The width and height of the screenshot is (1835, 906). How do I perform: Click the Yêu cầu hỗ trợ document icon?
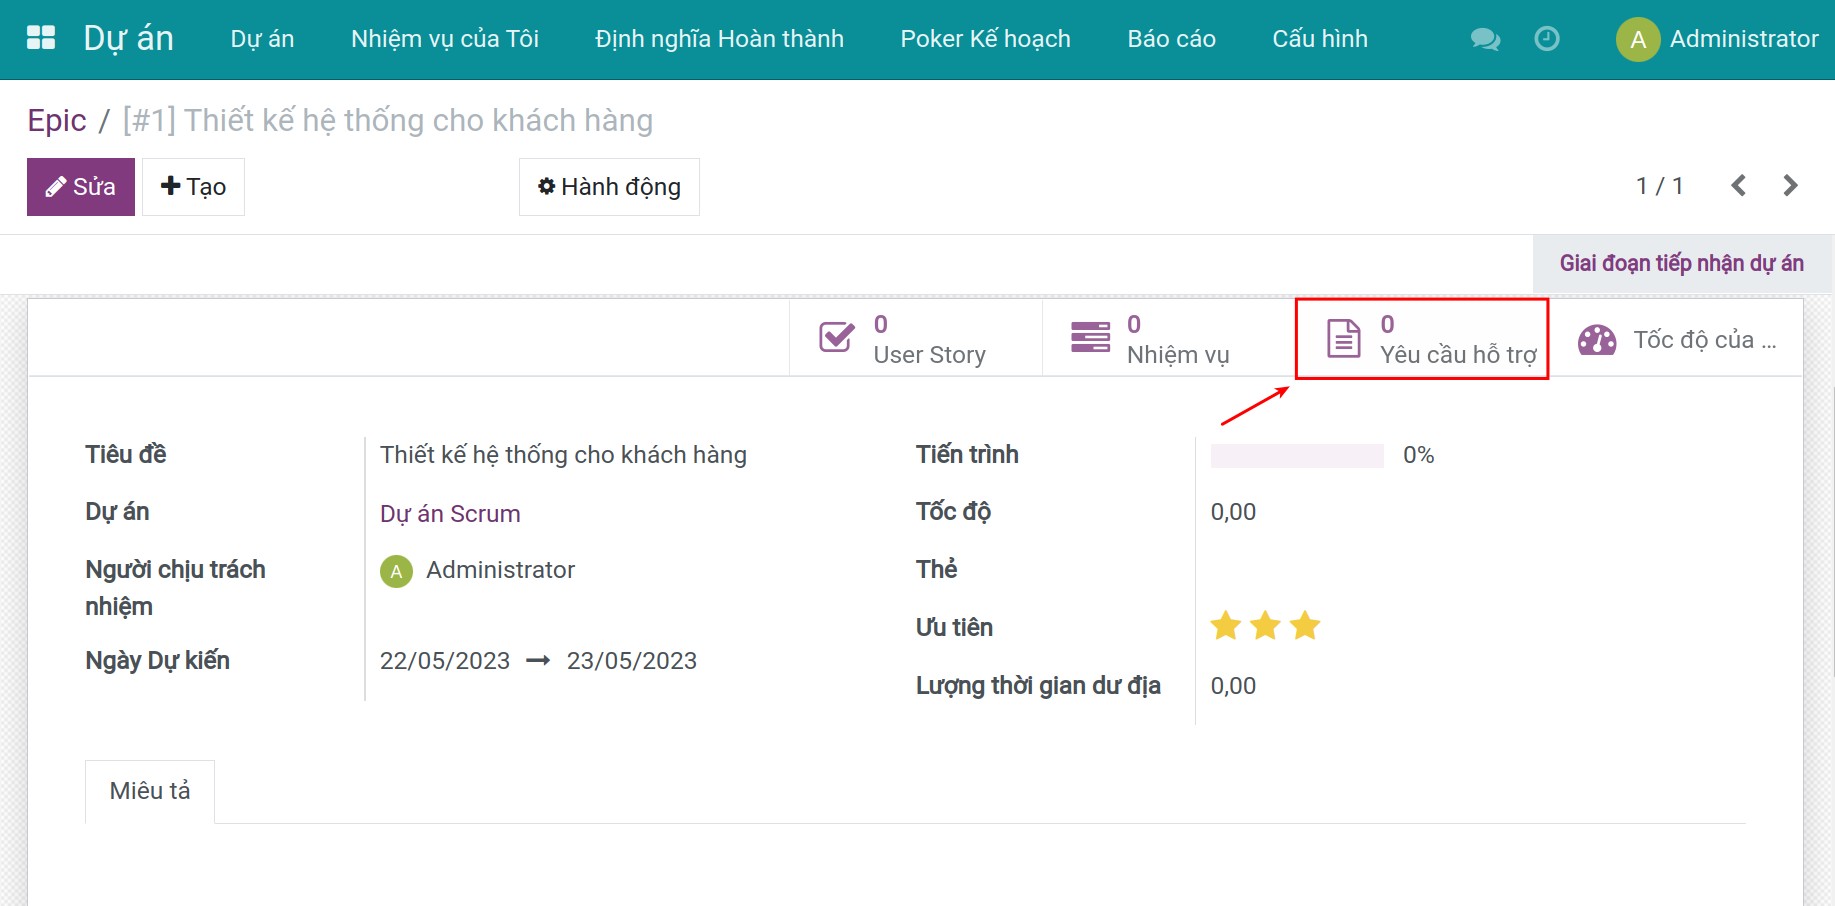click(x=1342, y=338)
